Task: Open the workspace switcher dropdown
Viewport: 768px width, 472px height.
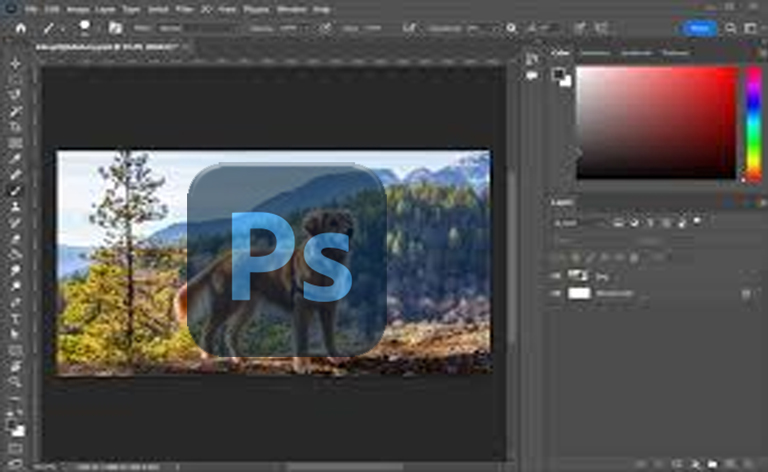Action: pyautogui.click(x=750, y=28)
